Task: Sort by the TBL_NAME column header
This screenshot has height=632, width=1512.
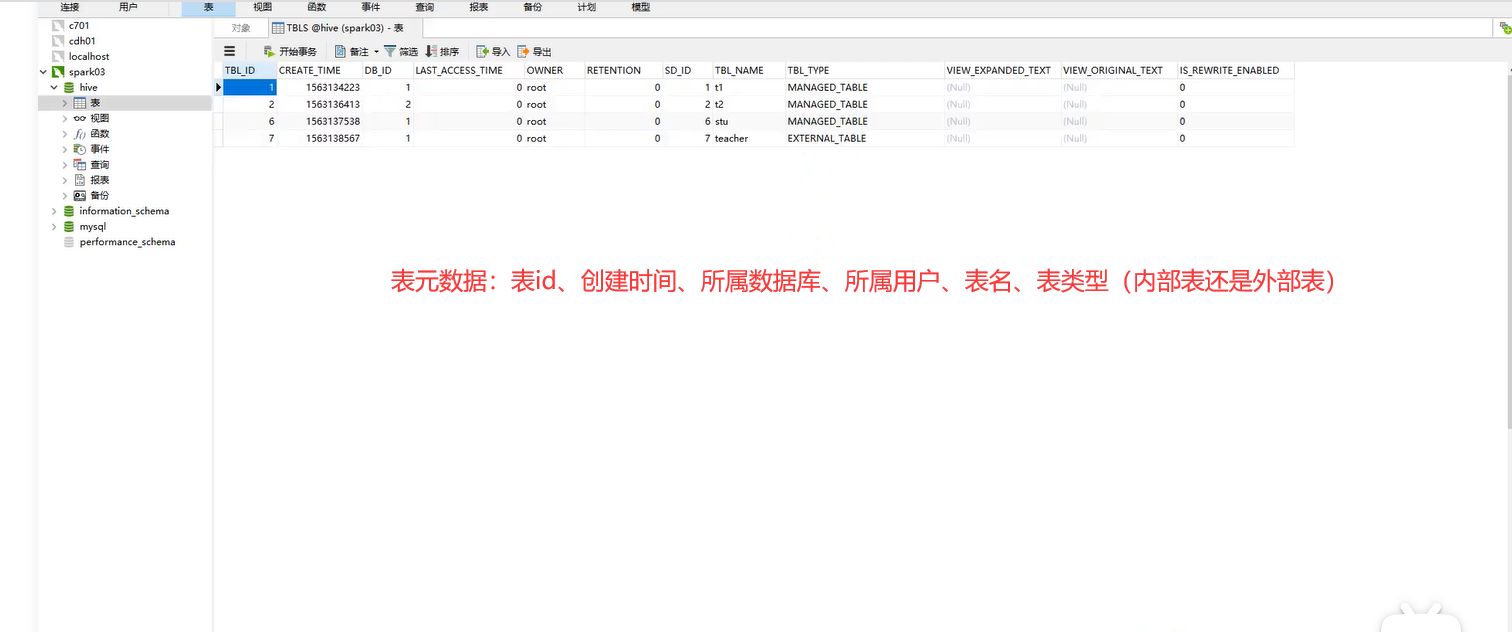Action: (740, 70)
